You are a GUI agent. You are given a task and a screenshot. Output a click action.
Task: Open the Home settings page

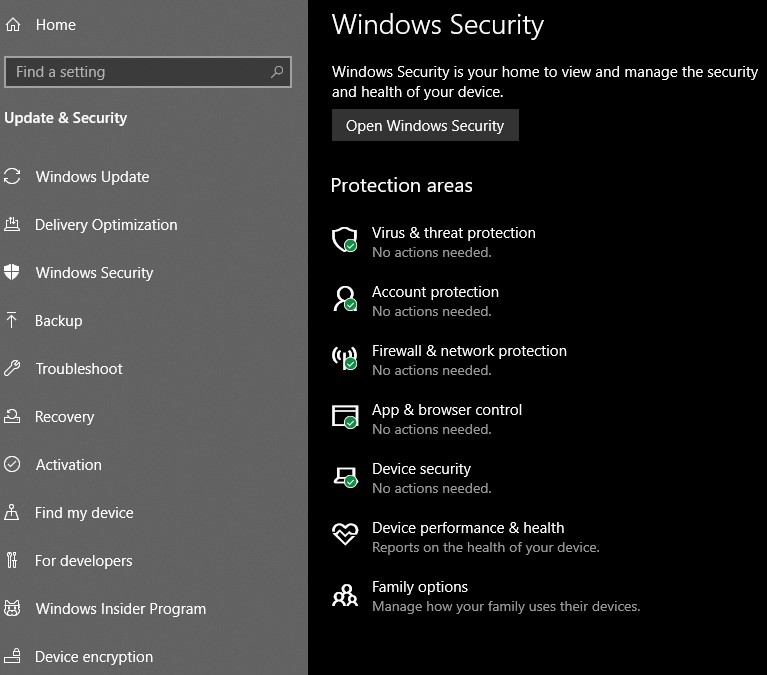[56, 25]
